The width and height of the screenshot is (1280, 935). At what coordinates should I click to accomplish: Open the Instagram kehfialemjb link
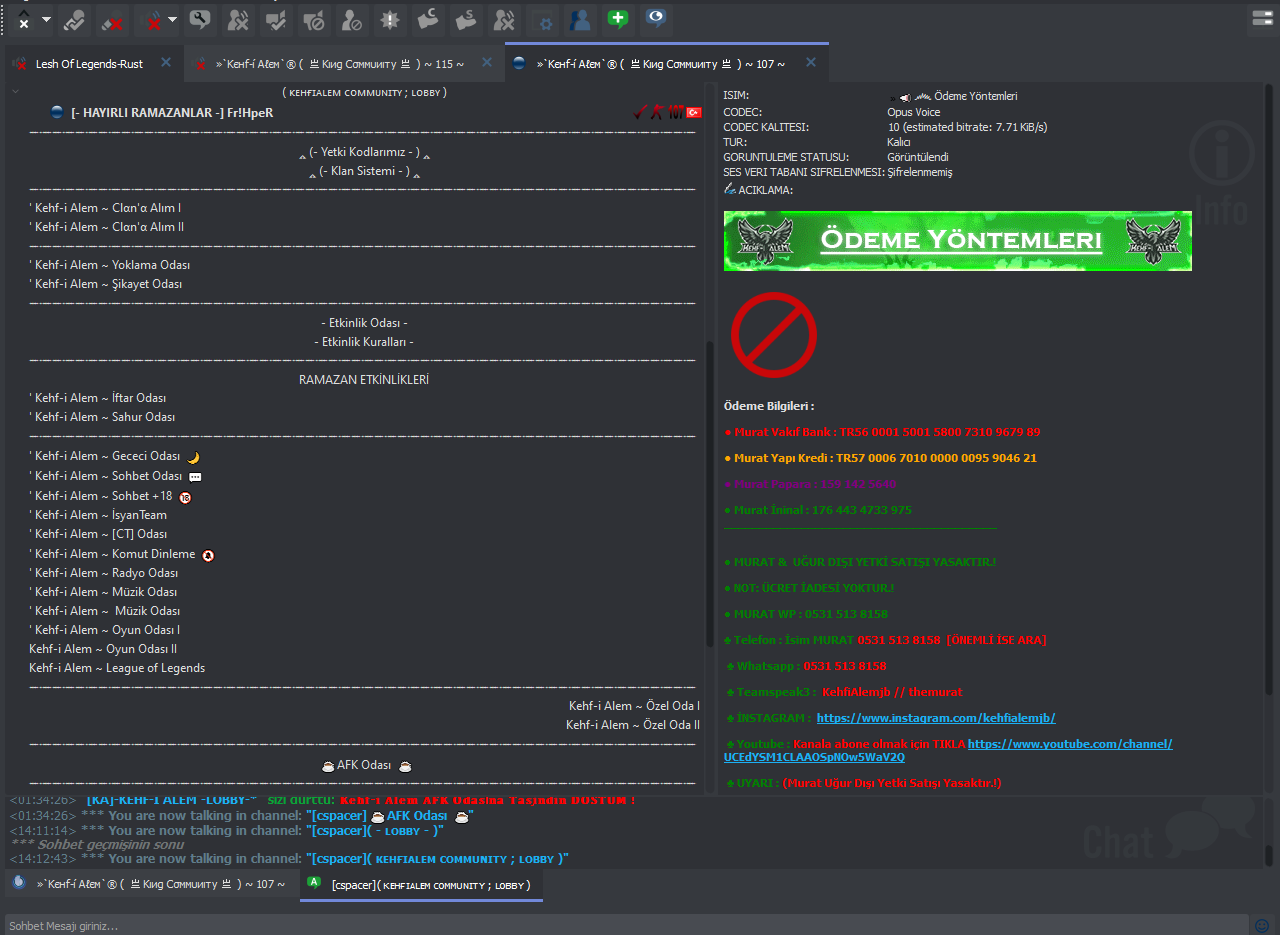936,718
